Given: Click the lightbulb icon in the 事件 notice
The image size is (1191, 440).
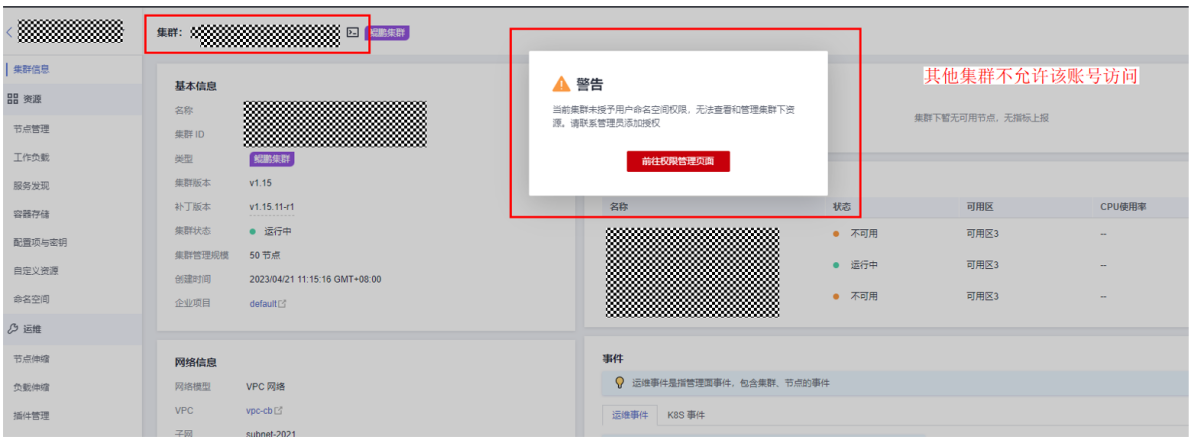Looking at the screenshot, I should [619, 382].
